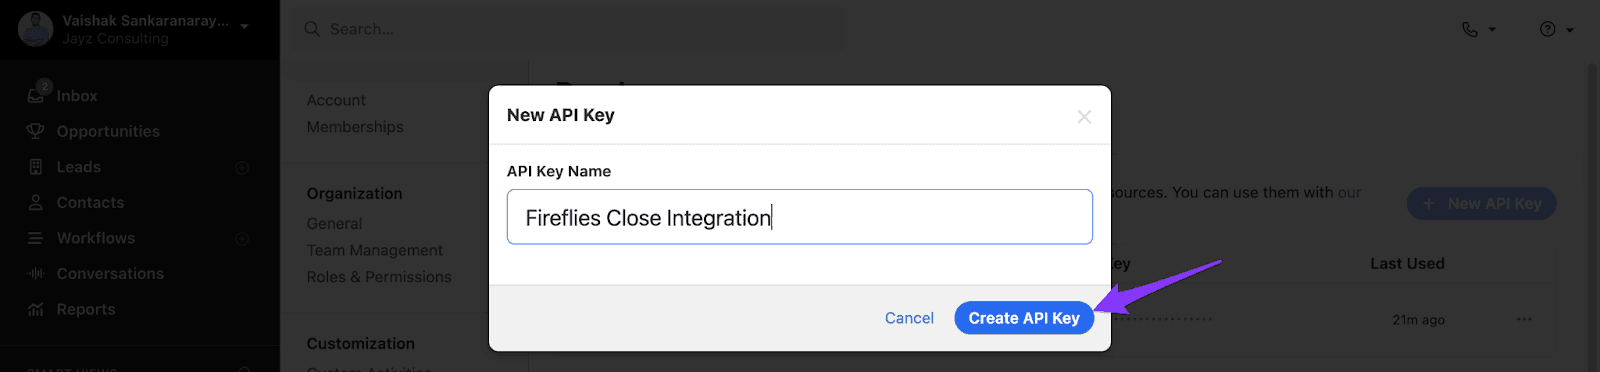Go to Roles & Permissions settings
Viewport: 1600px width, 372px height.
tap(379, 277)
